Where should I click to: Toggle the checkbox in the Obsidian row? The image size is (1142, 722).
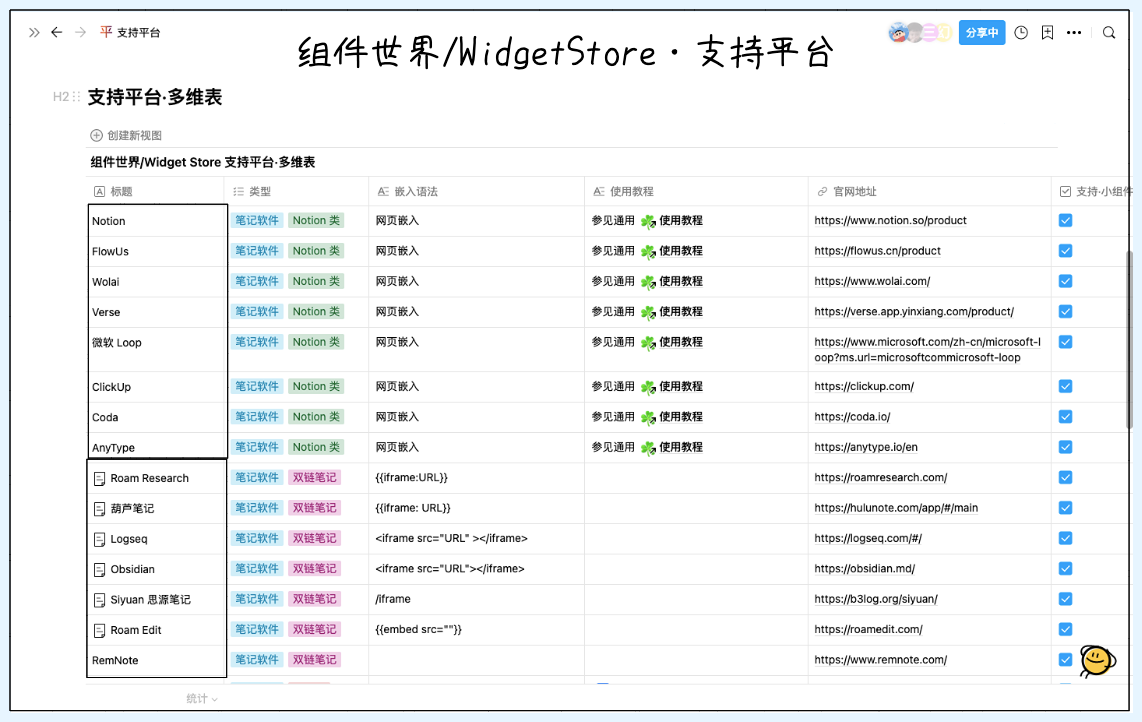click(1065, 569)
